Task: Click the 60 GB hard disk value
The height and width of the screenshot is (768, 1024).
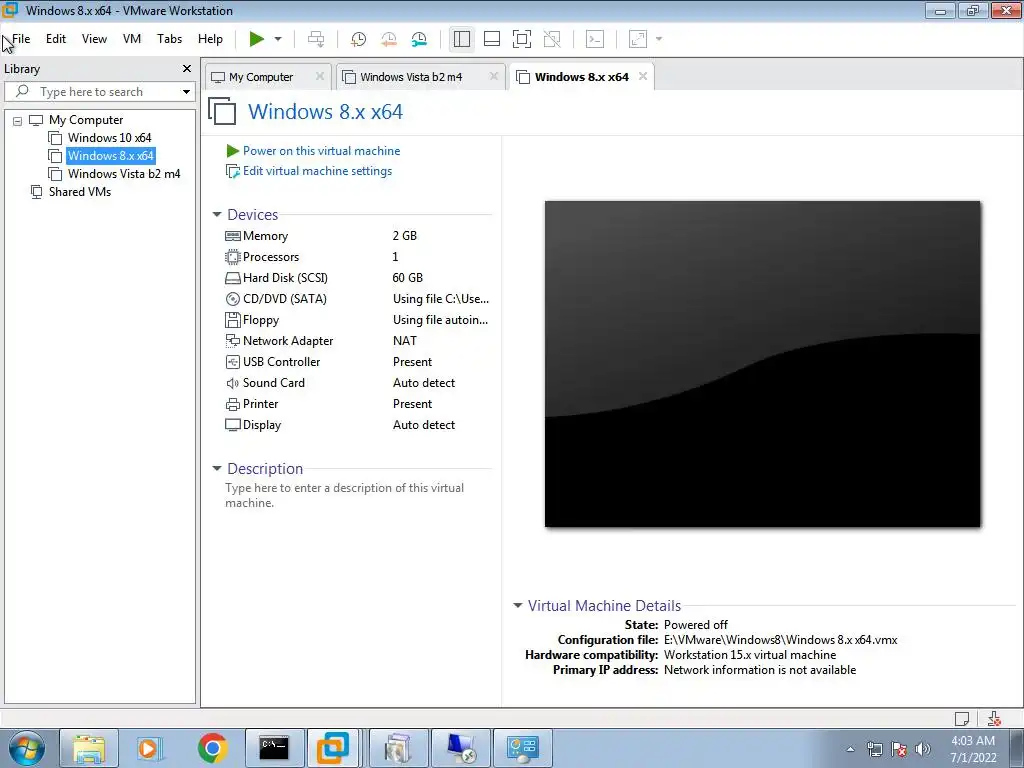Action: click(408, 278)
